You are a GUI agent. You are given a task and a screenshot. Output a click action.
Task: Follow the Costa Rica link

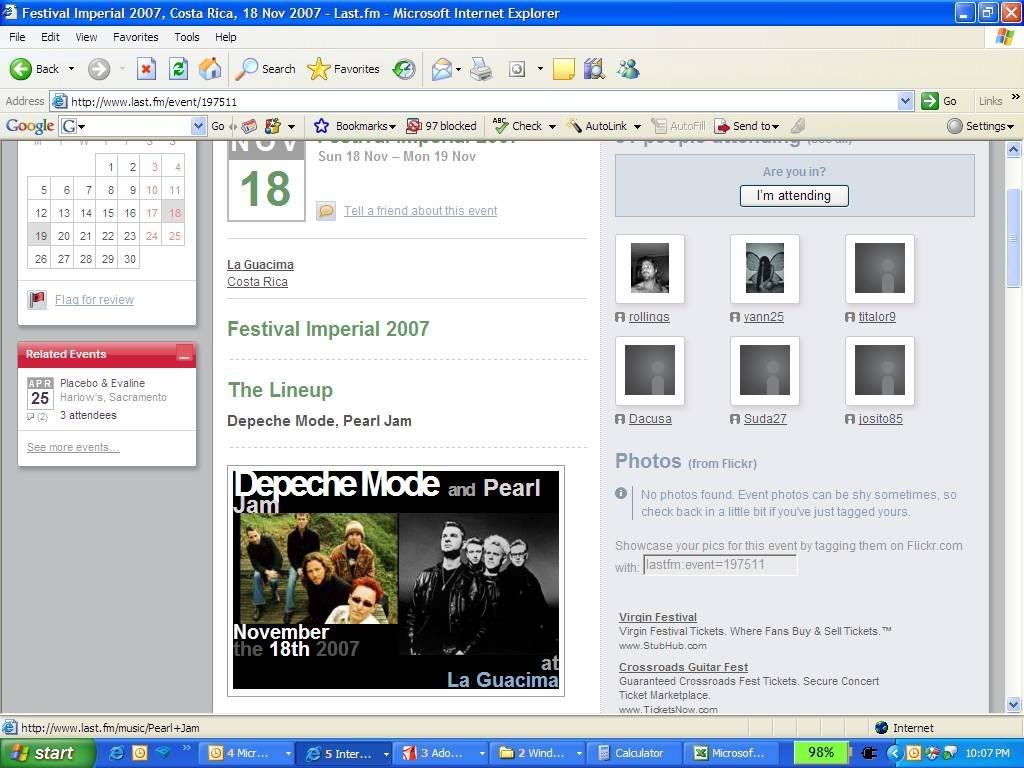click(x=257, y=281)
